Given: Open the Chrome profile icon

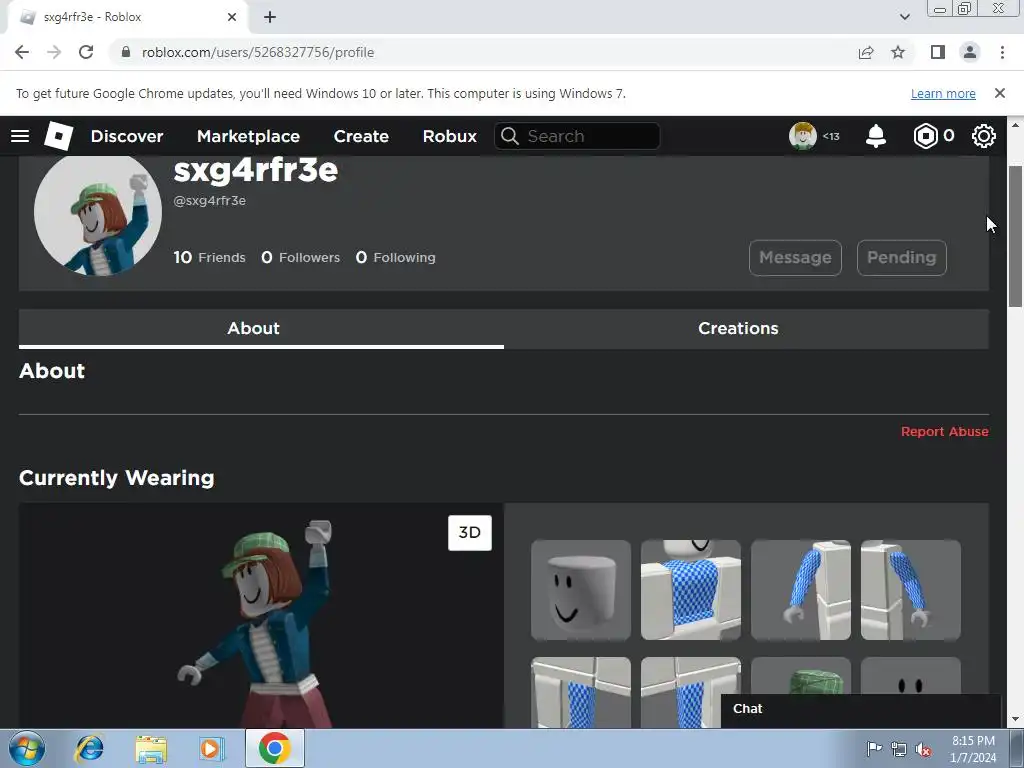Looking at the screenshot, I should (970, 52).
